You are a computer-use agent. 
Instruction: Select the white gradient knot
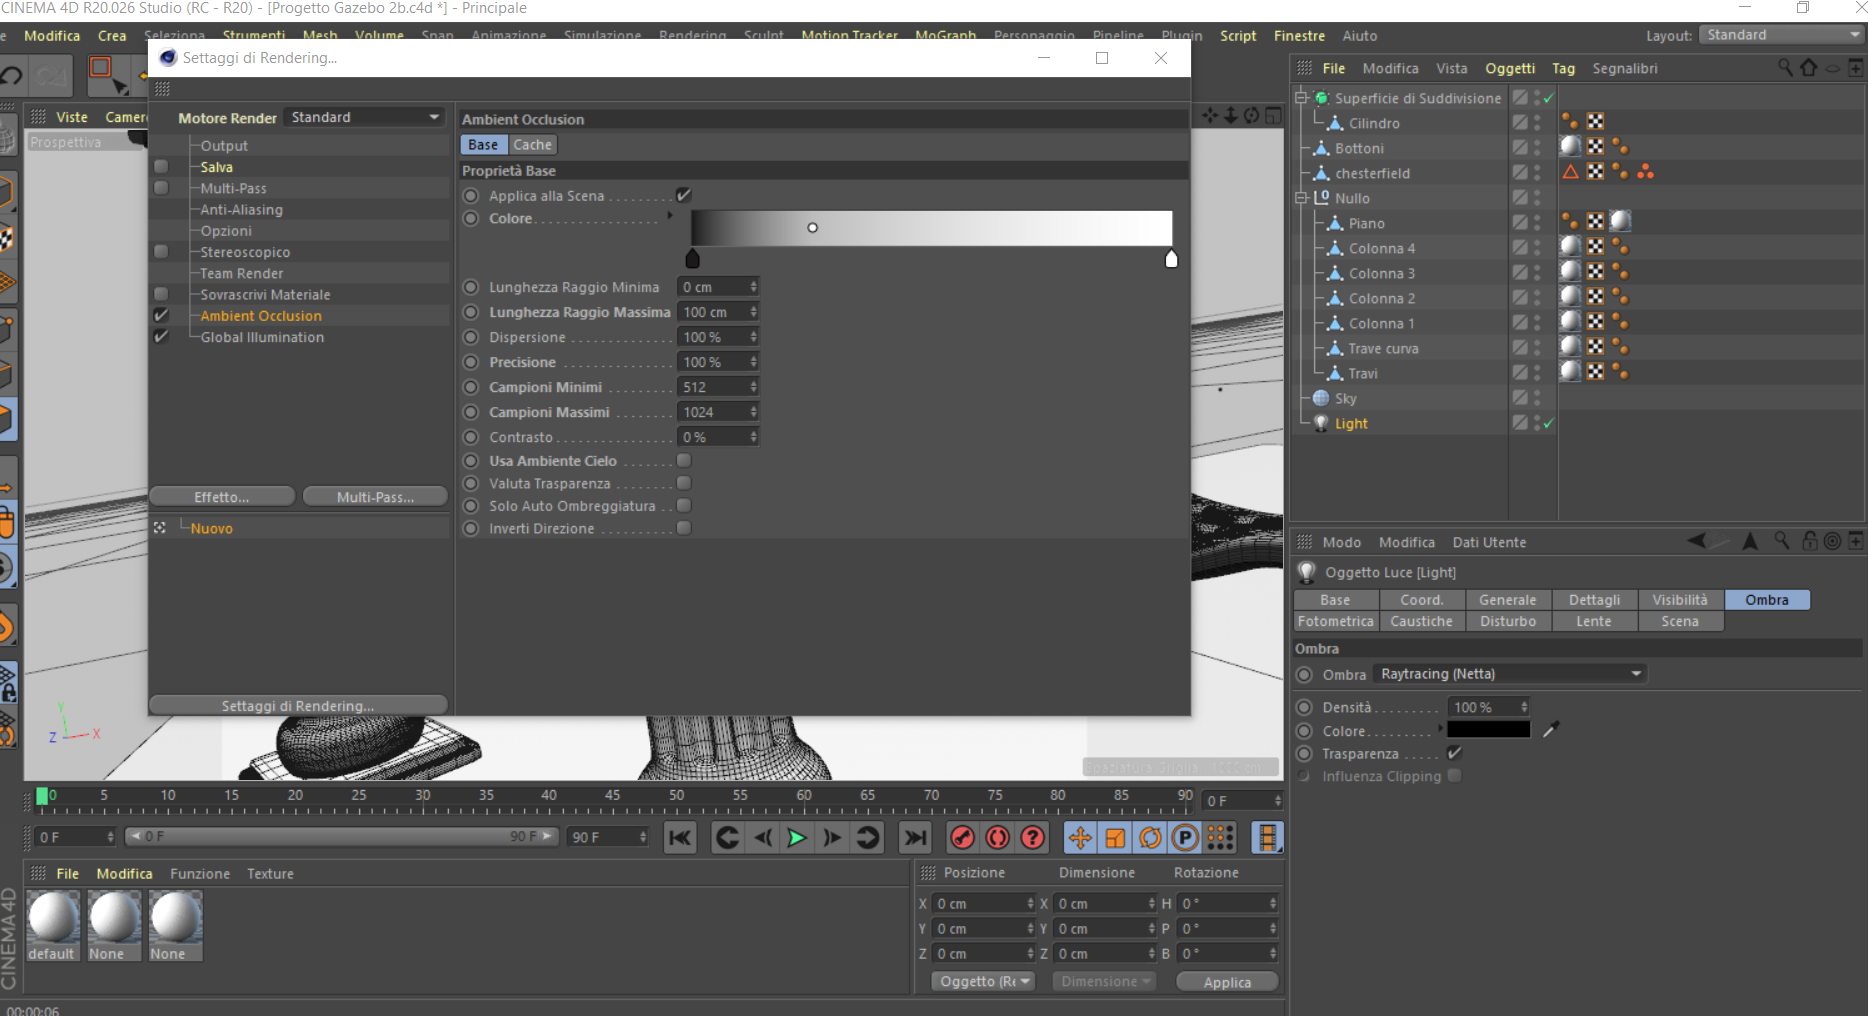pyautogui.click(x=1171, y=259)
